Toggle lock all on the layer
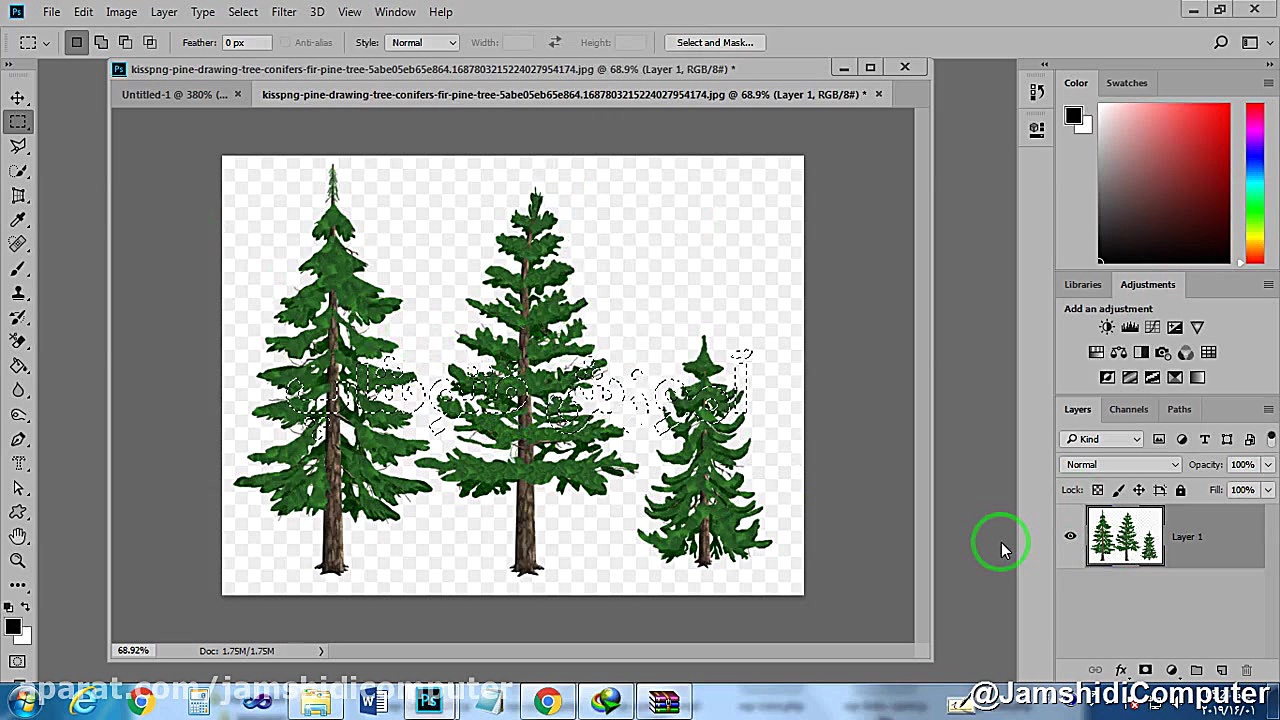The height and width of the screenshot is (720, 1280). pos(1180,490)
